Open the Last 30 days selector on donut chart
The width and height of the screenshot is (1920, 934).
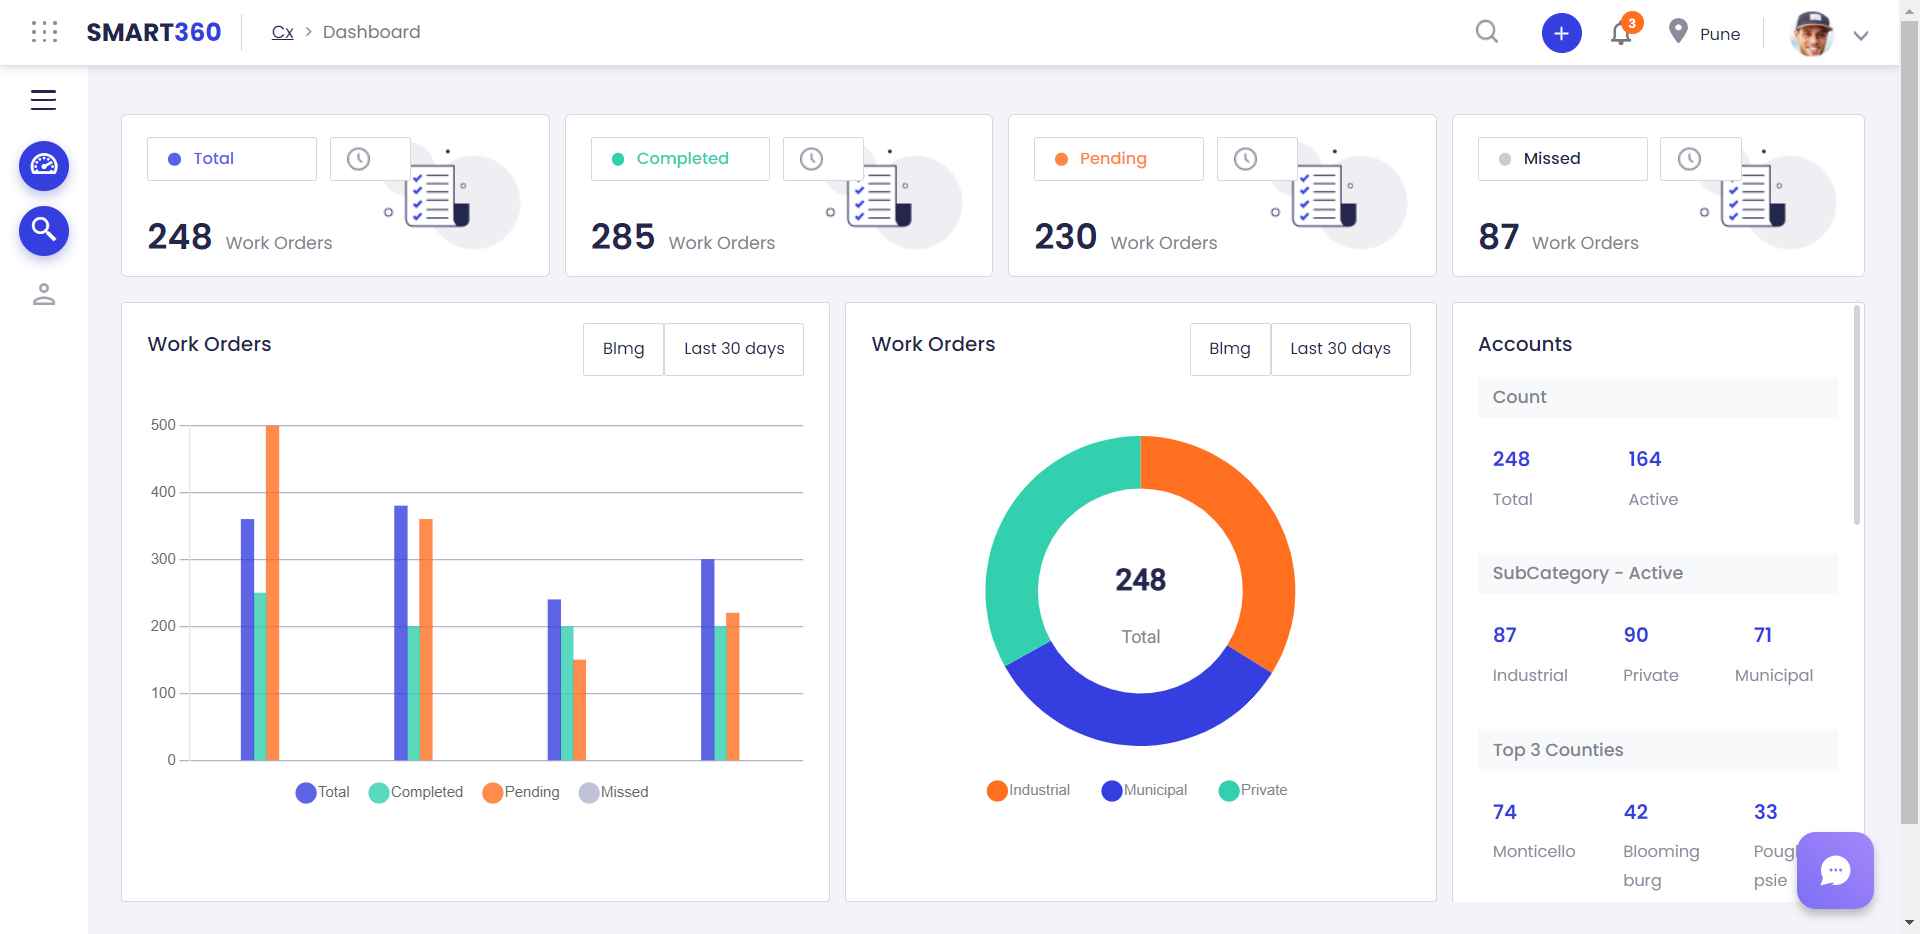(1341, 348)
